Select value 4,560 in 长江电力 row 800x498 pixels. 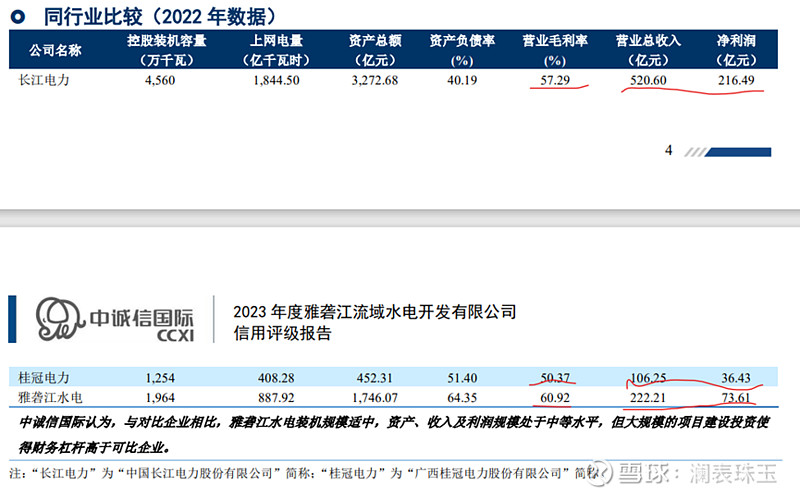tap(160, 80)
